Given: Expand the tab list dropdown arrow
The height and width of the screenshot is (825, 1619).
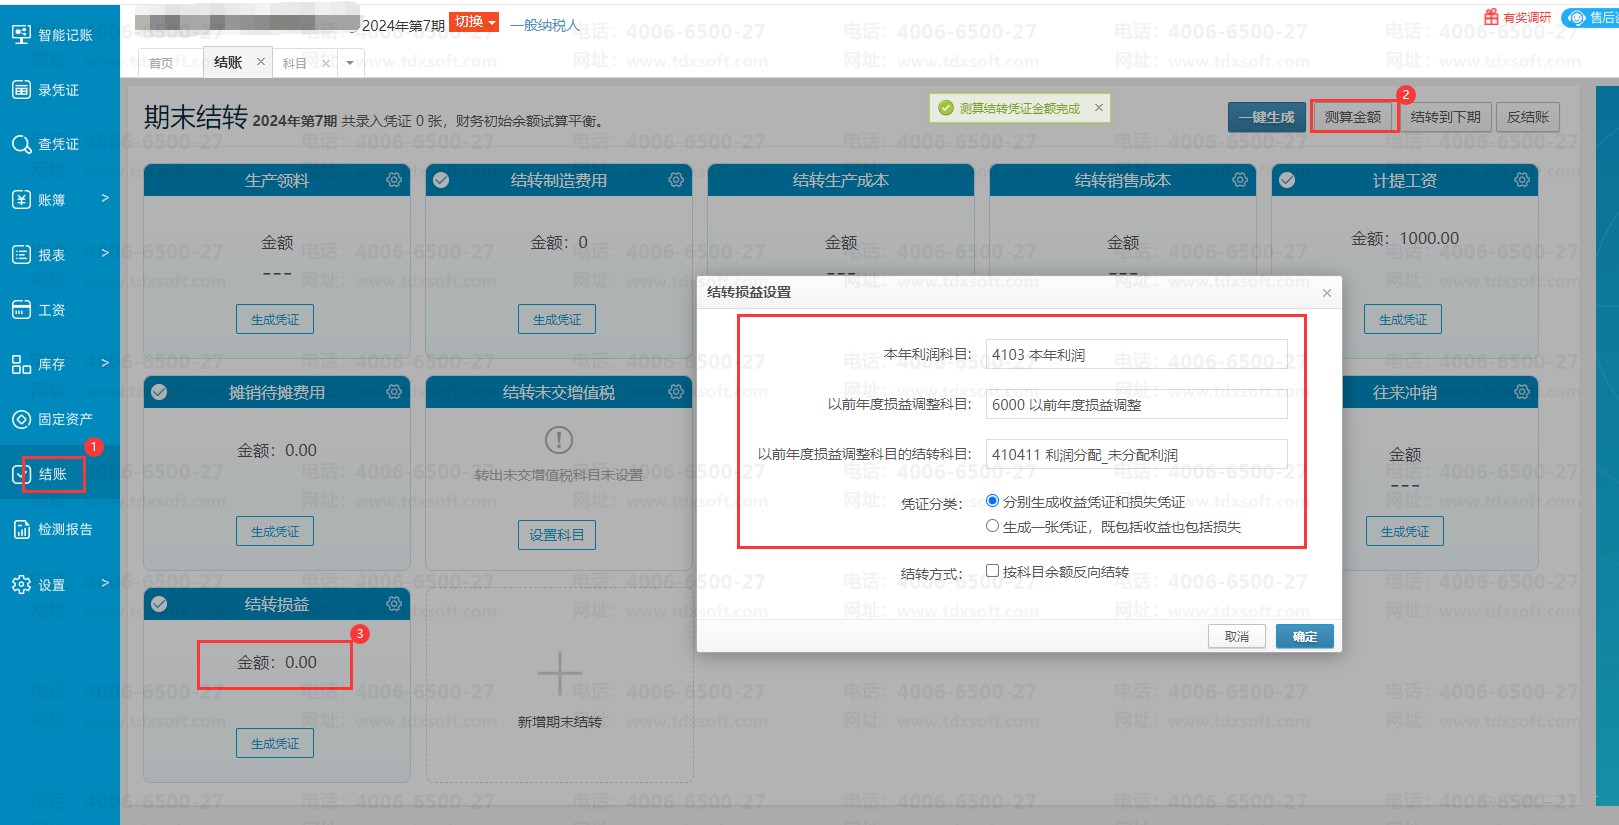Looking at the screenshot, I should 350,63.
